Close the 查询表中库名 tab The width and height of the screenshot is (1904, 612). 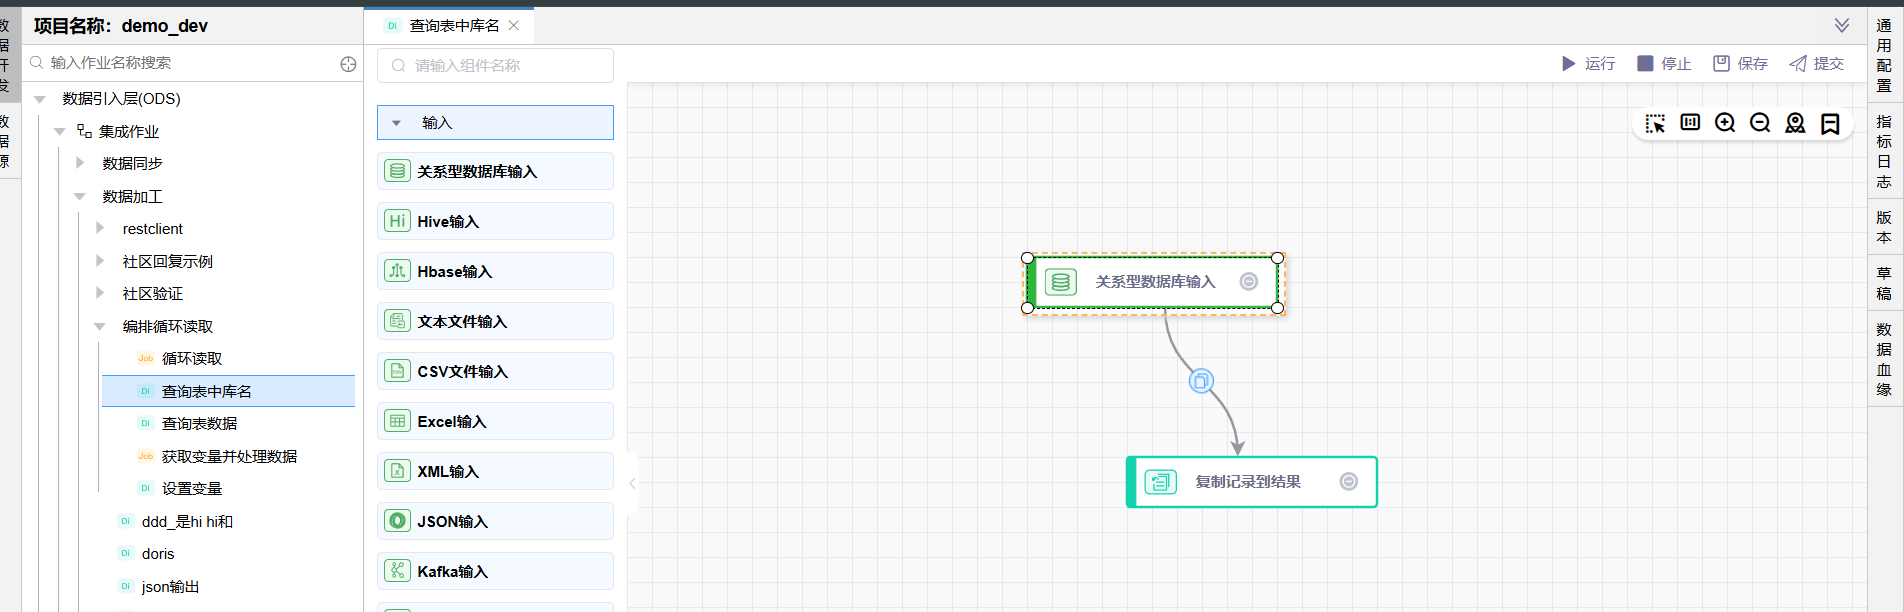tap(514, 26)
